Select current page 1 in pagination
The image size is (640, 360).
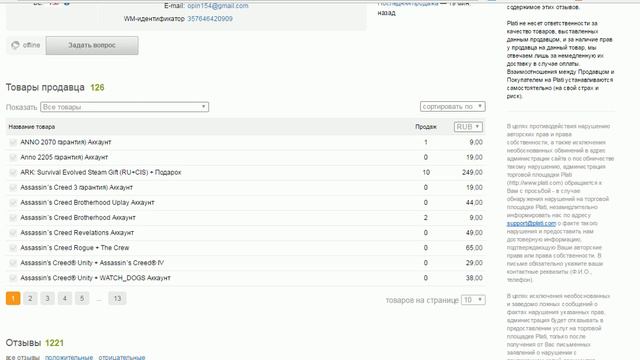13,298
